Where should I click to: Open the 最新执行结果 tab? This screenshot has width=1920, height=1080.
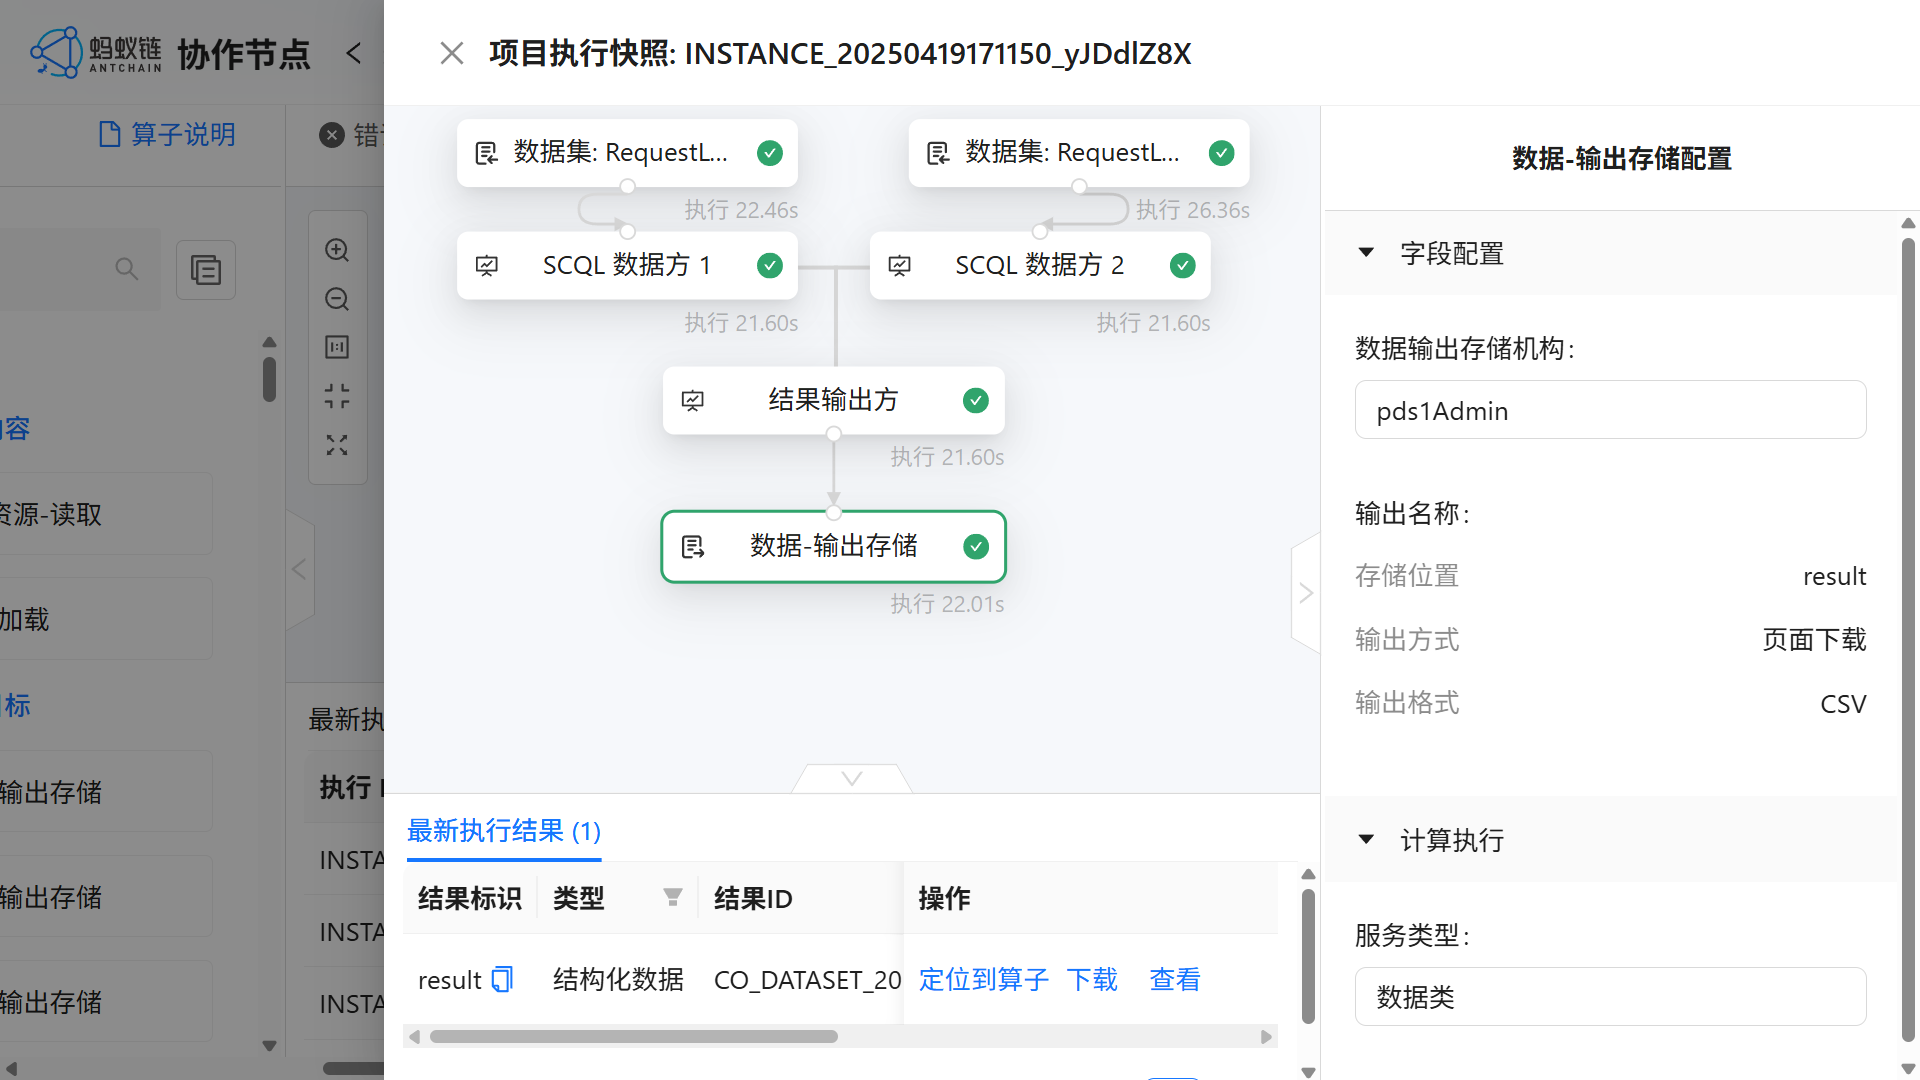(503, 831)
